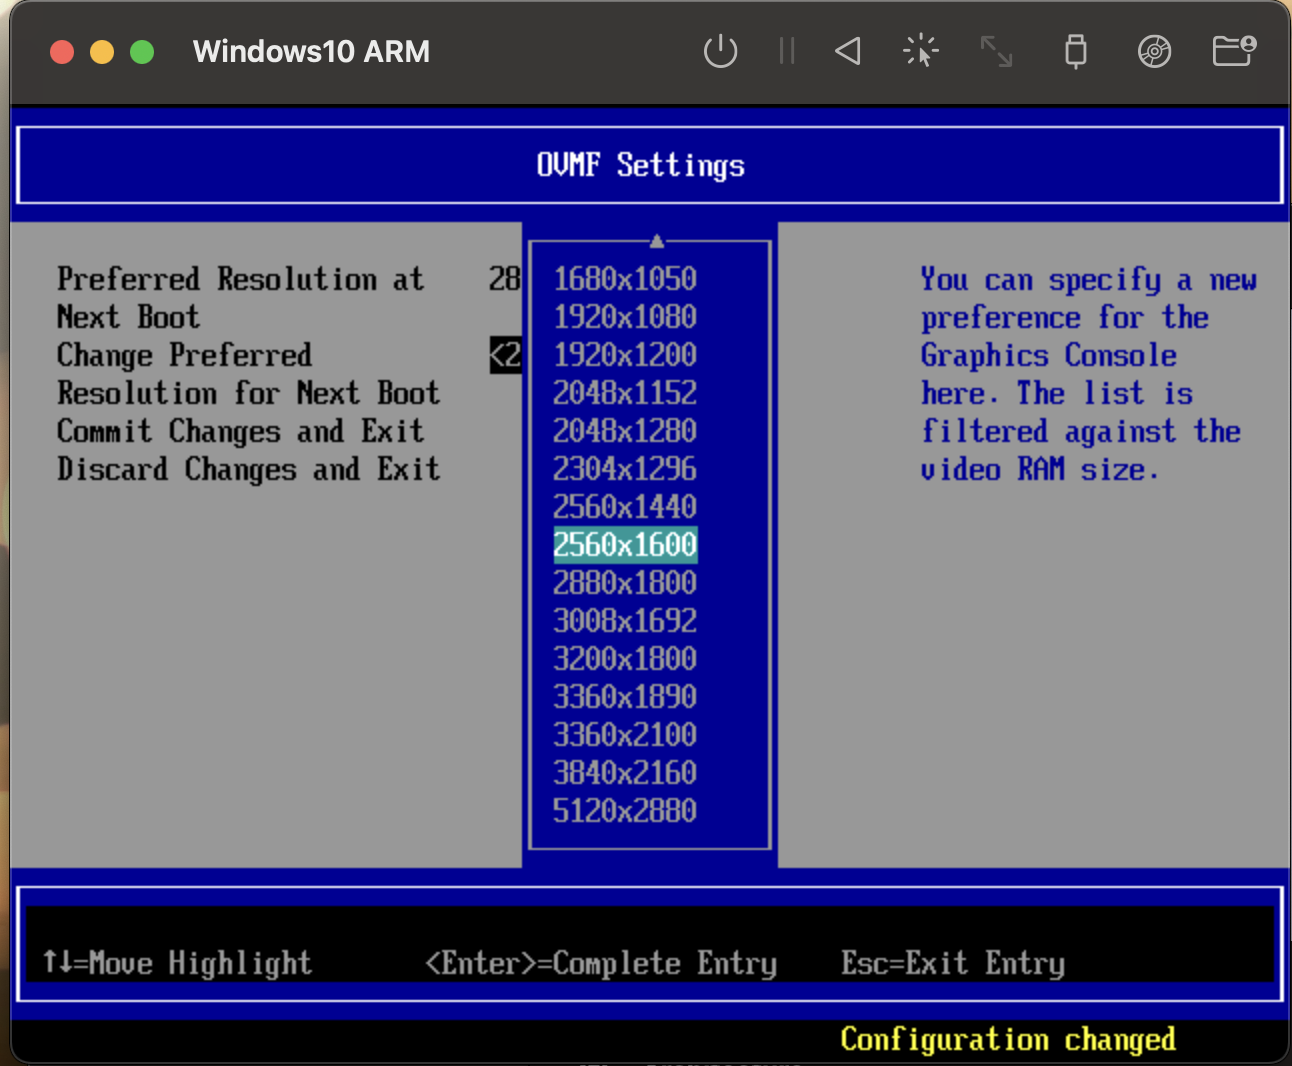Click Discard Changes and Exit
This screenshot has width=1292, height=1066.
click(x=248, y=469)
